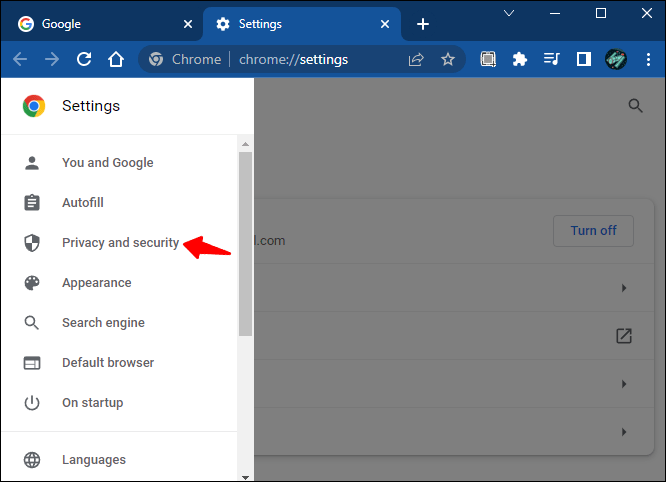Image resolution: width=666 pixels, height=482 pixels.
Task: Open the tab search dropdown chevron
Action: tap(509, 13)
